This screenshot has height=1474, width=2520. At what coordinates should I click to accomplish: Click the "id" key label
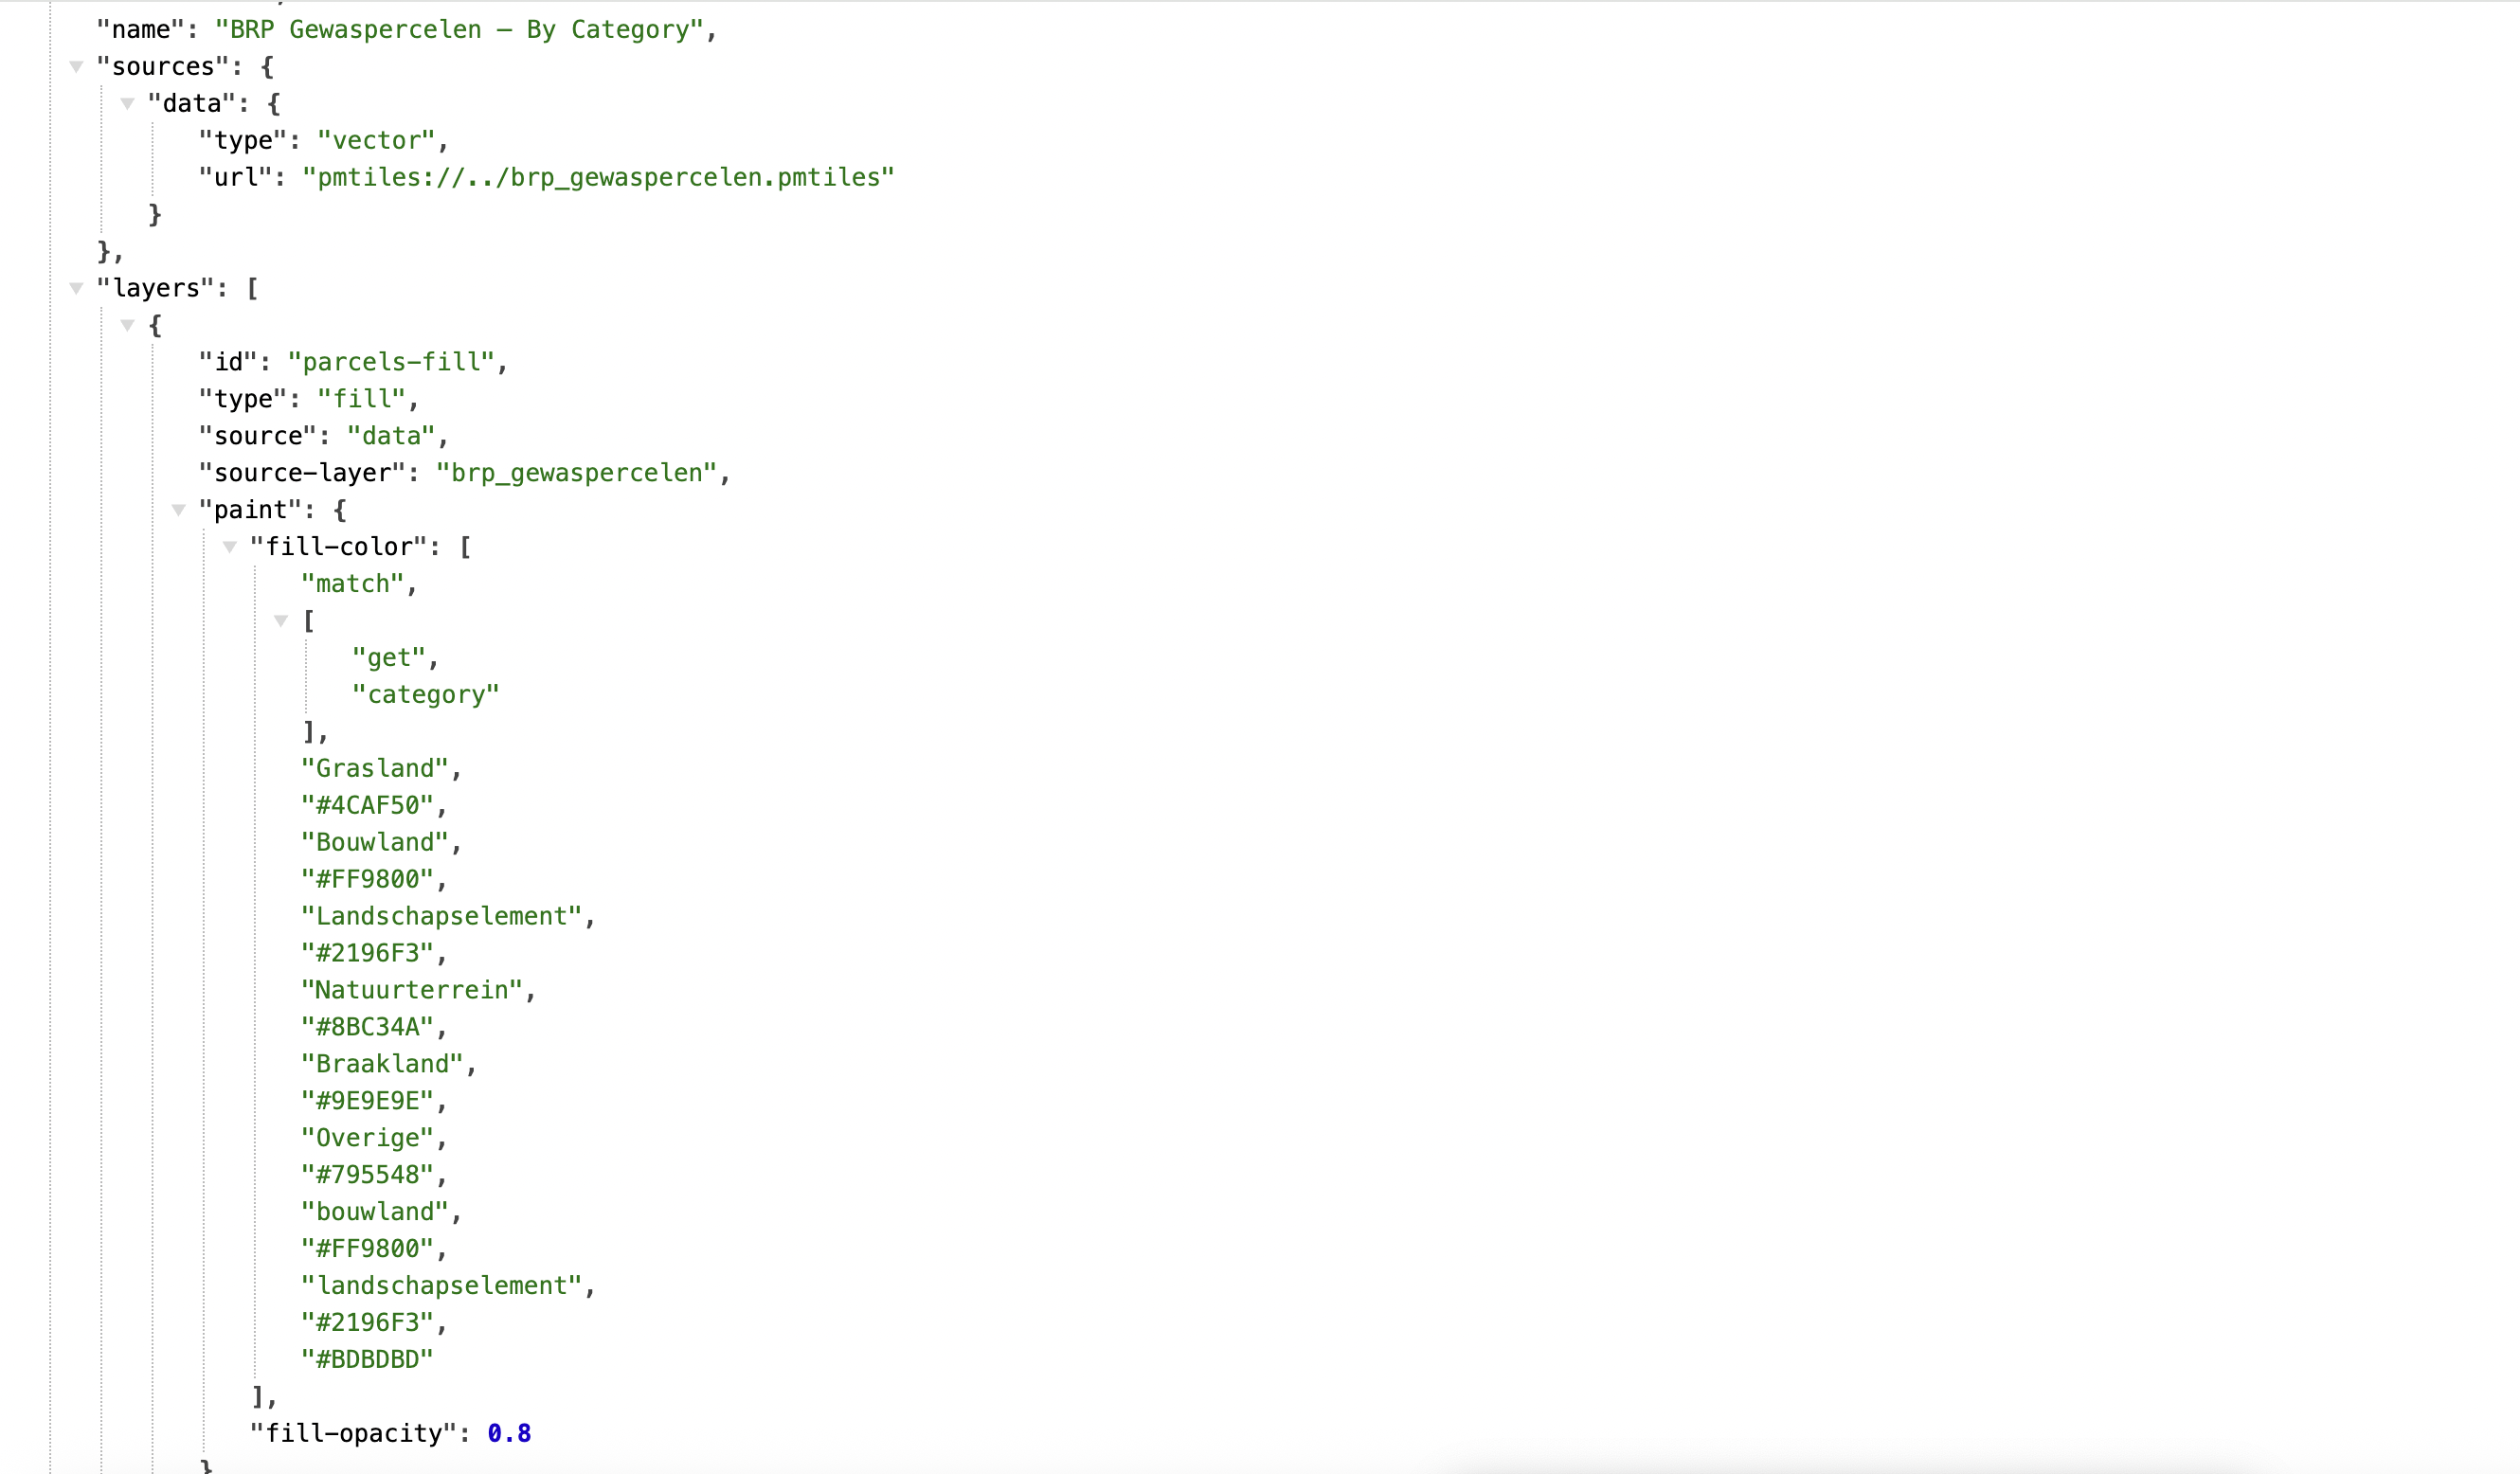[228, 362]
